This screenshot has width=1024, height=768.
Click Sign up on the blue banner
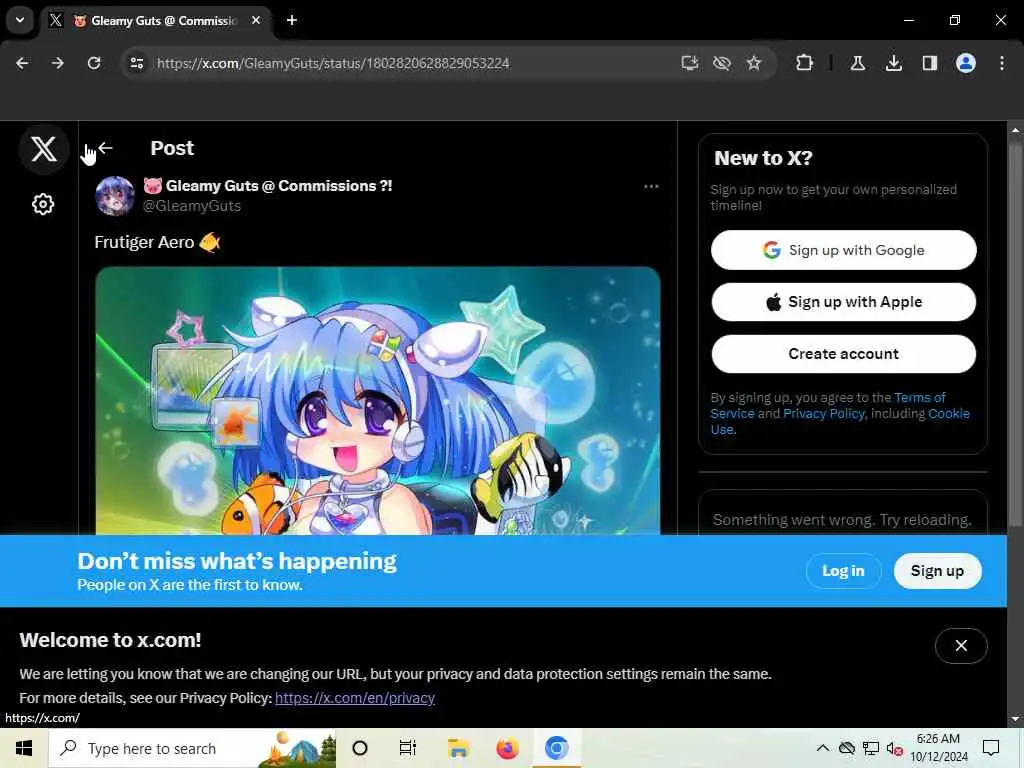pyautogui.click(x=937, y=571)
